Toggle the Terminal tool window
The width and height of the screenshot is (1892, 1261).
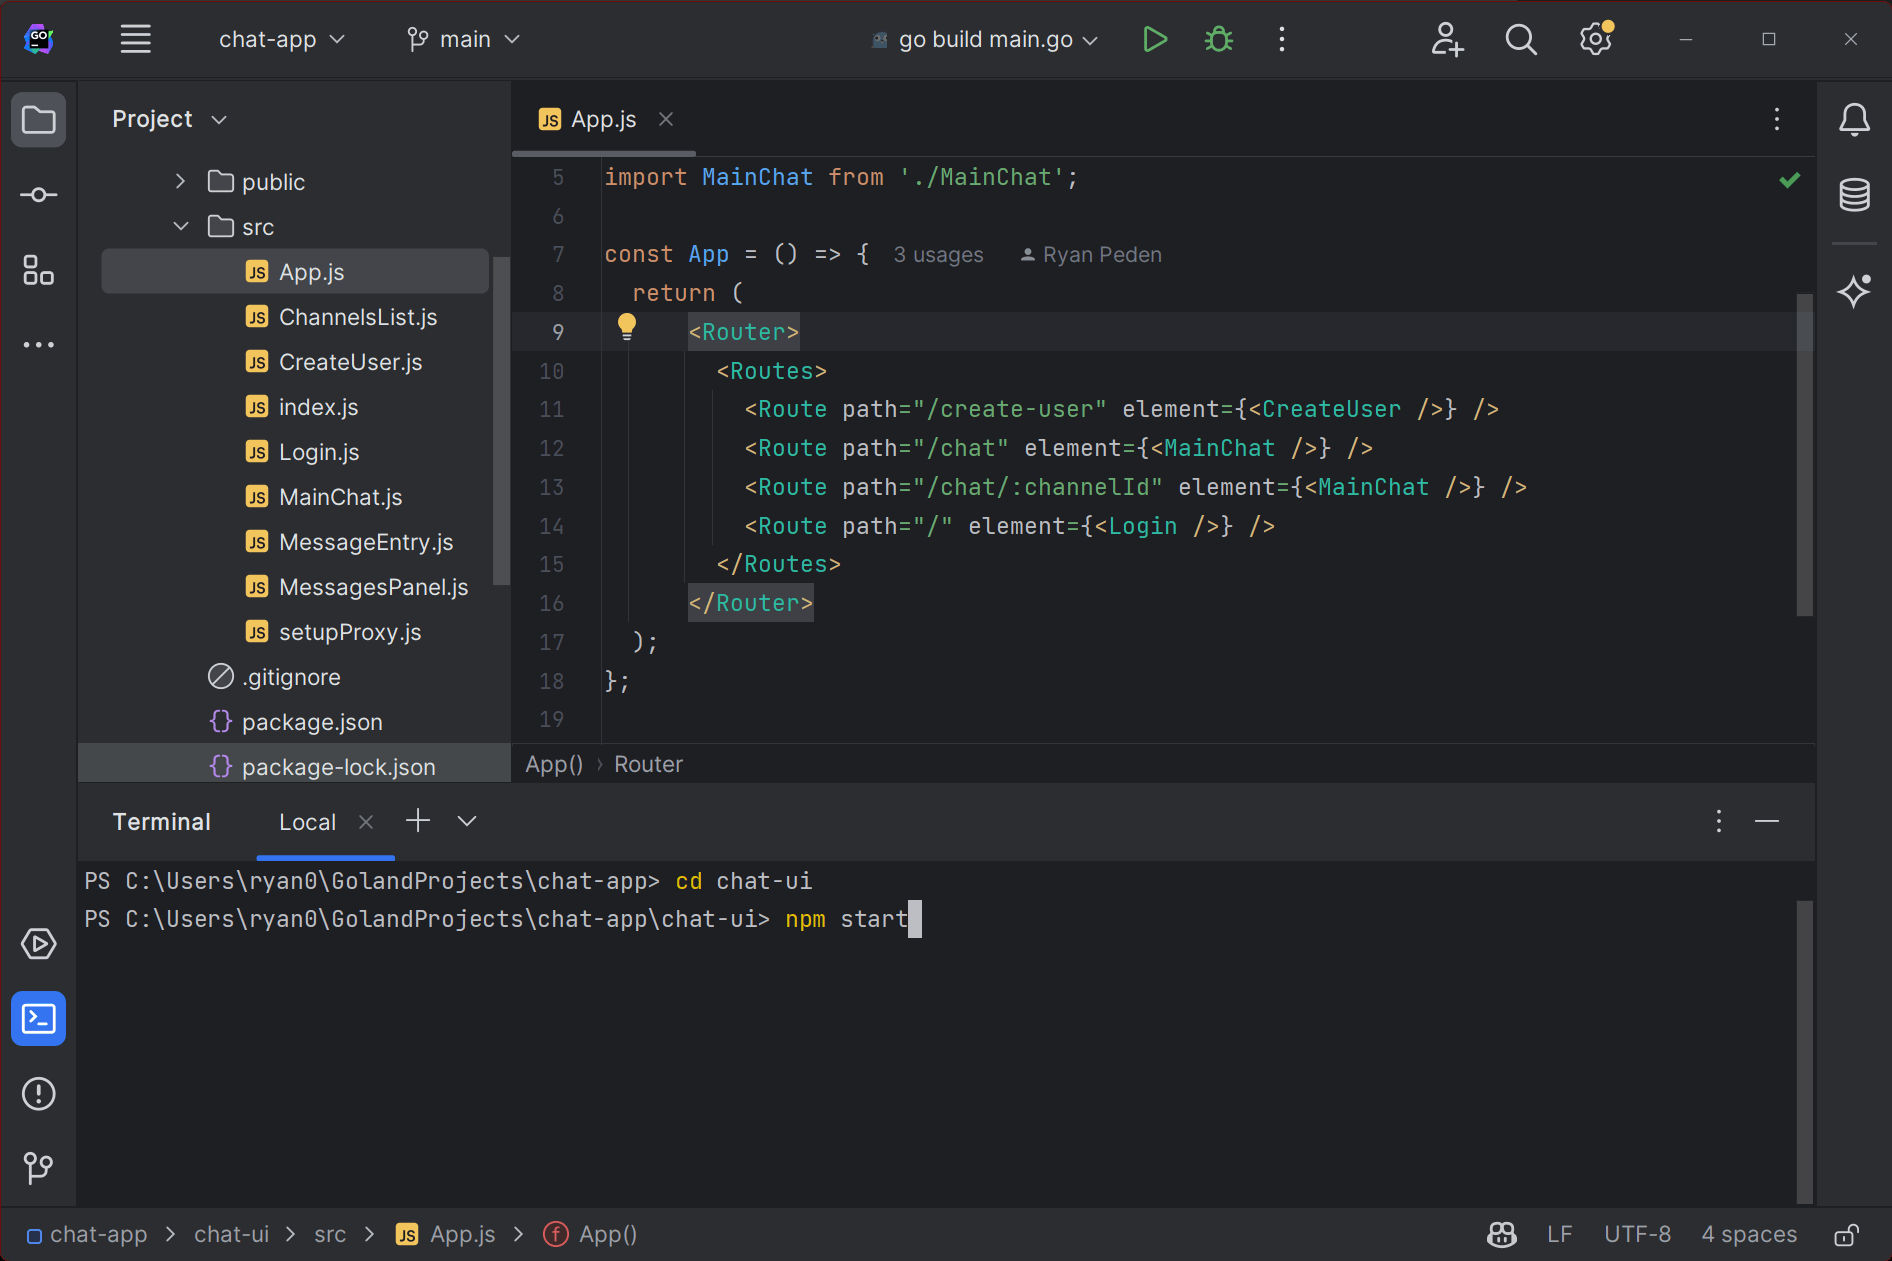click(38, 1019)
